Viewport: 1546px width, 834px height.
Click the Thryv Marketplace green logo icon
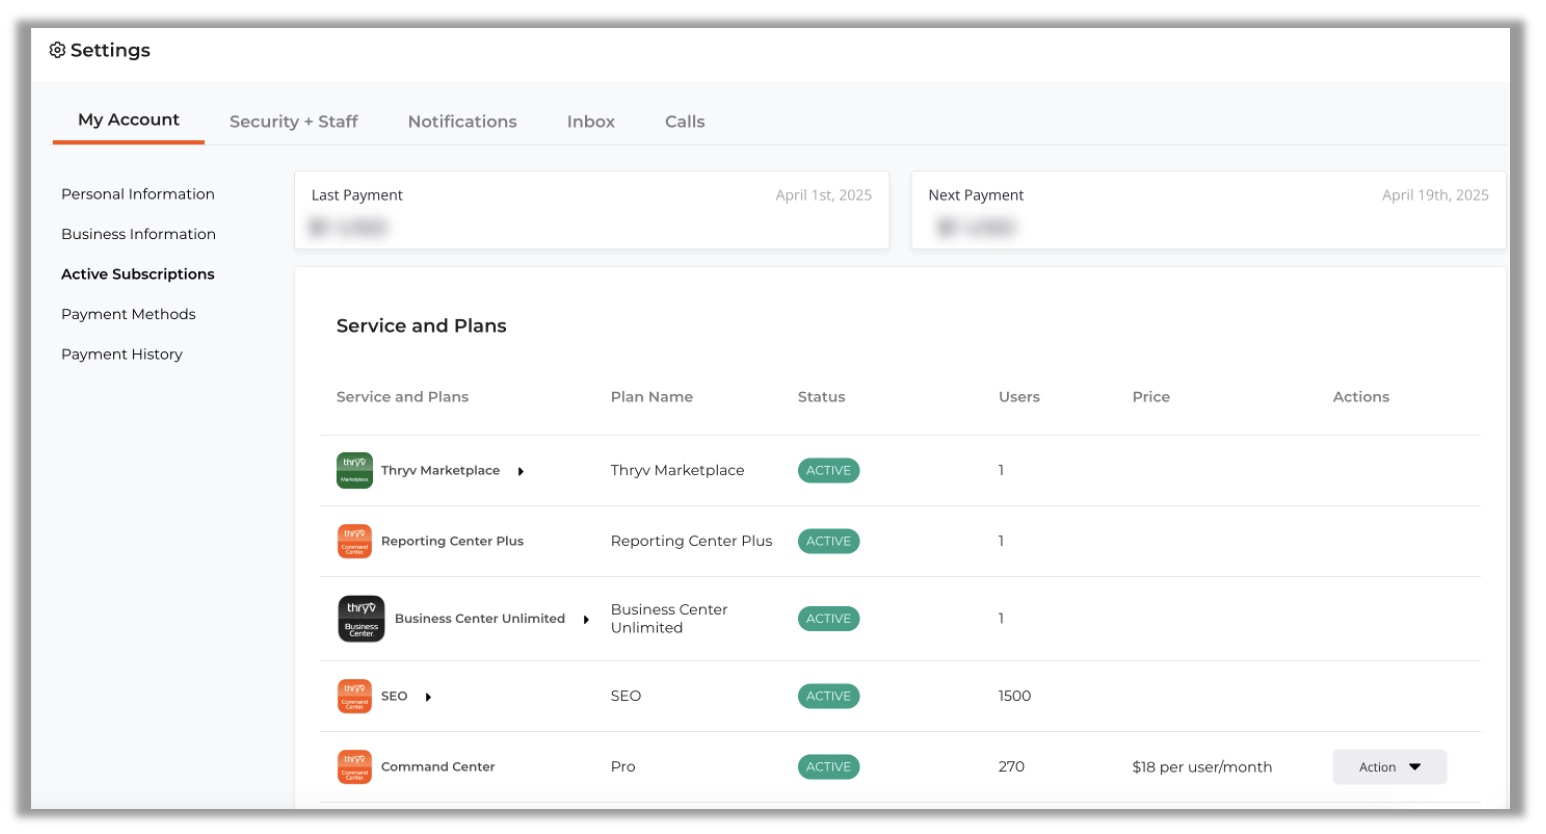[355, 471]
